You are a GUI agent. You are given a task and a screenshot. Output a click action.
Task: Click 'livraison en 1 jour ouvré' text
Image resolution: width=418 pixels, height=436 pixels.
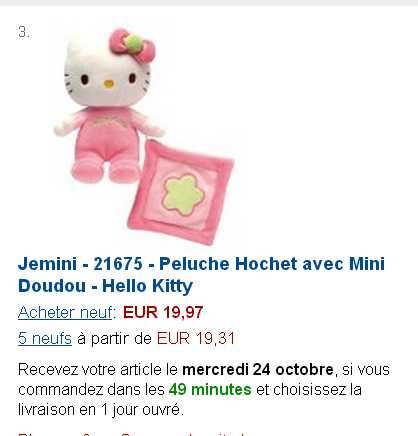[101, 409]
